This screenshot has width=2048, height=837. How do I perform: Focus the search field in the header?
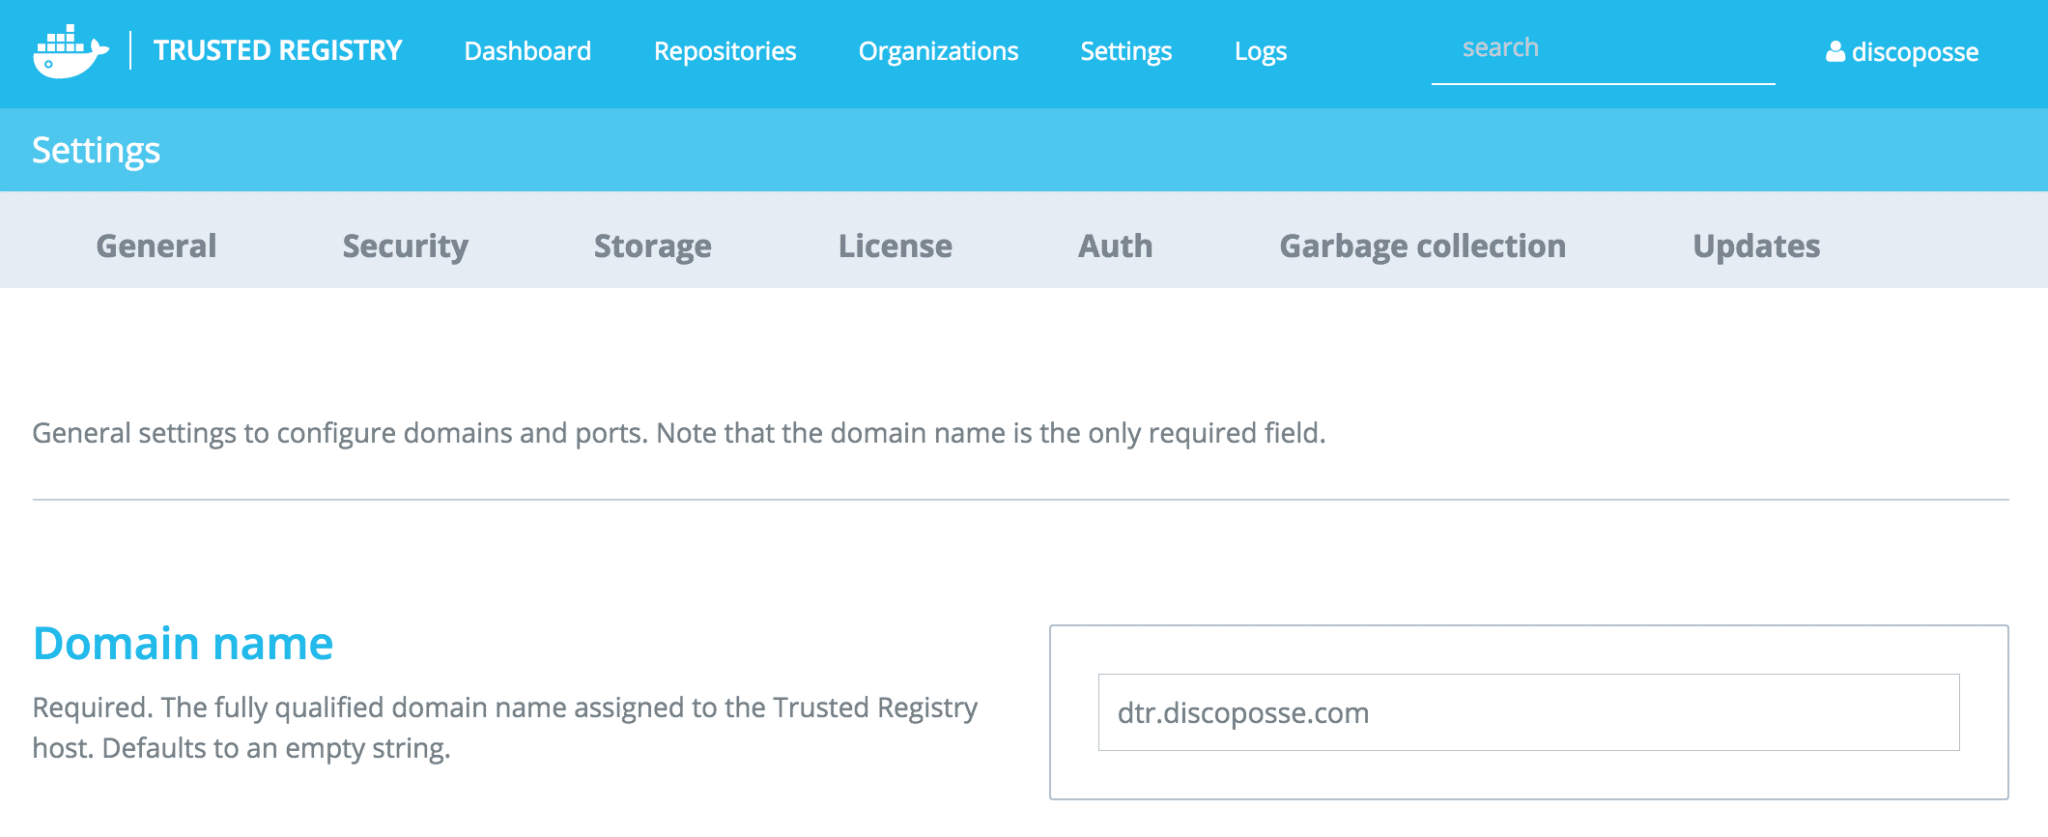click(1602, 49)
